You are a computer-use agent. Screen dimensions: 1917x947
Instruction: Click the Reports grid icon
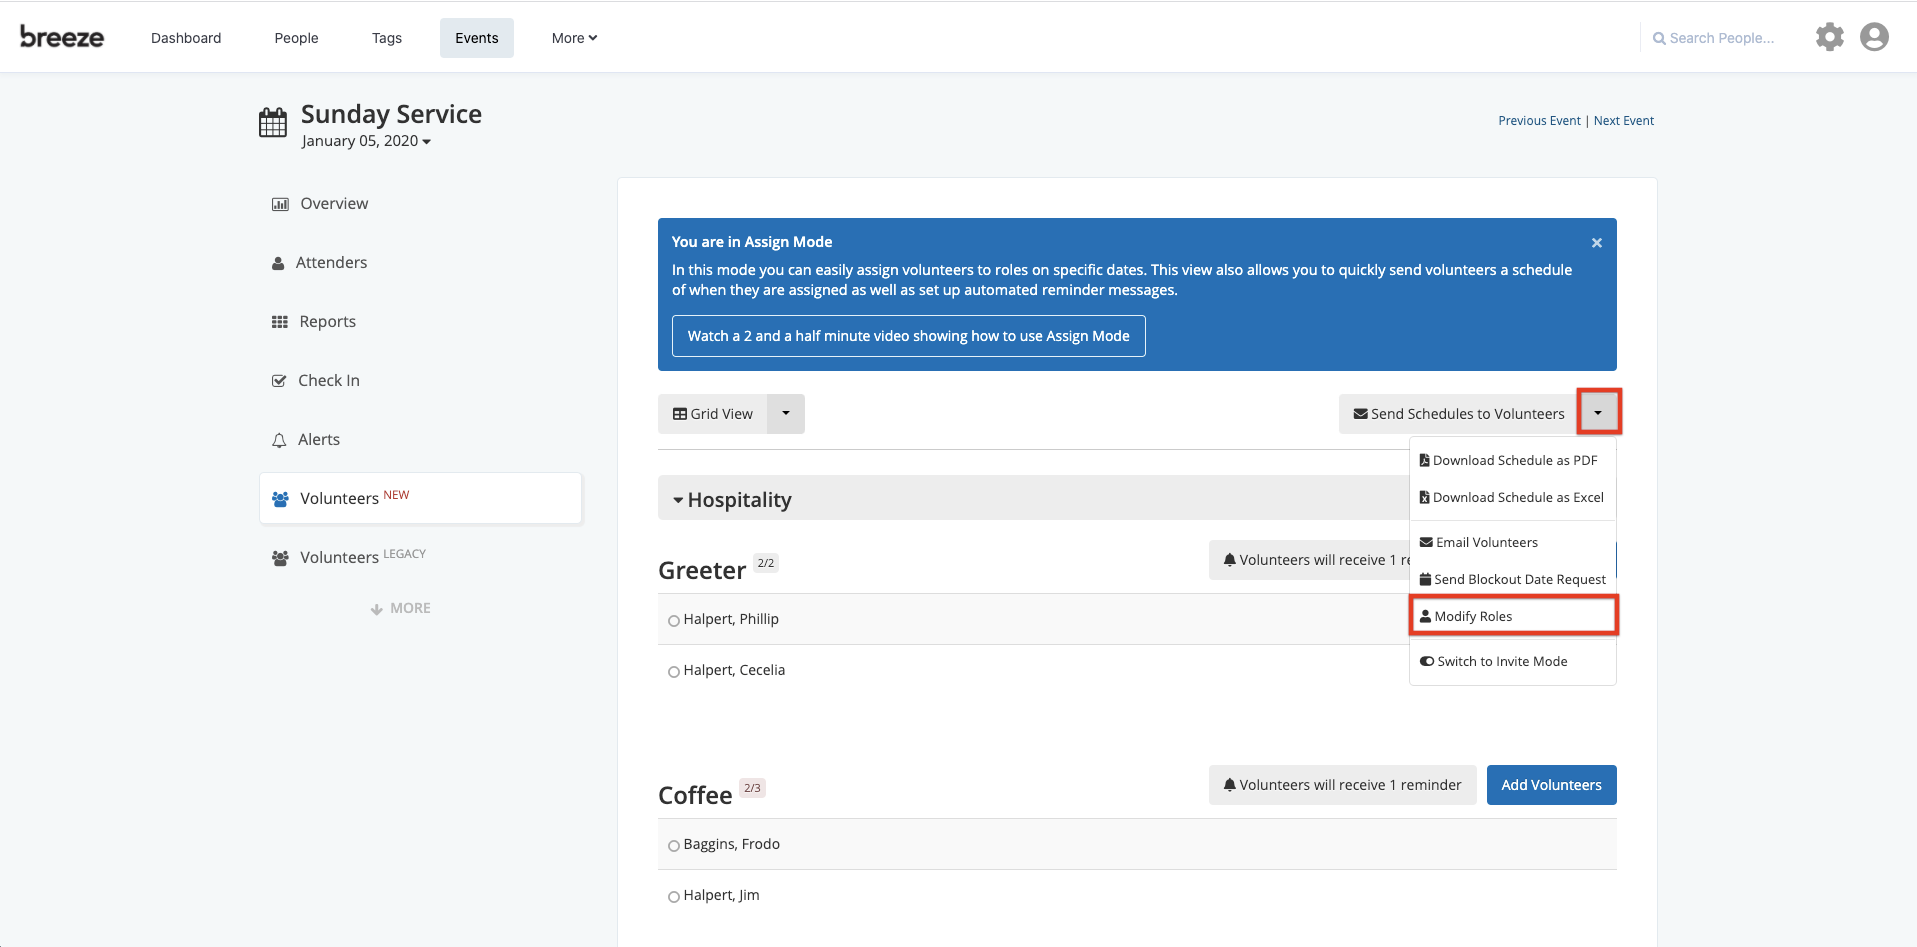point(280,322)
